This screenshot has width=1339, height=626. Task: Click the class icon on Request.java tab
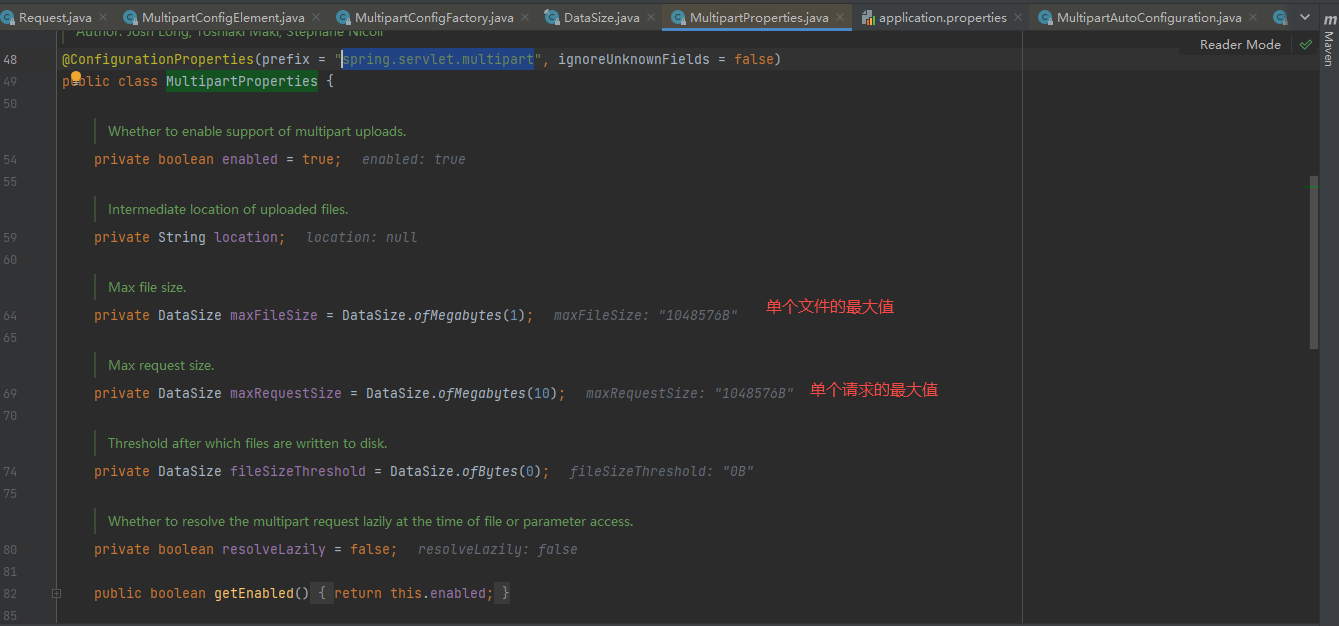click(8, 17)
